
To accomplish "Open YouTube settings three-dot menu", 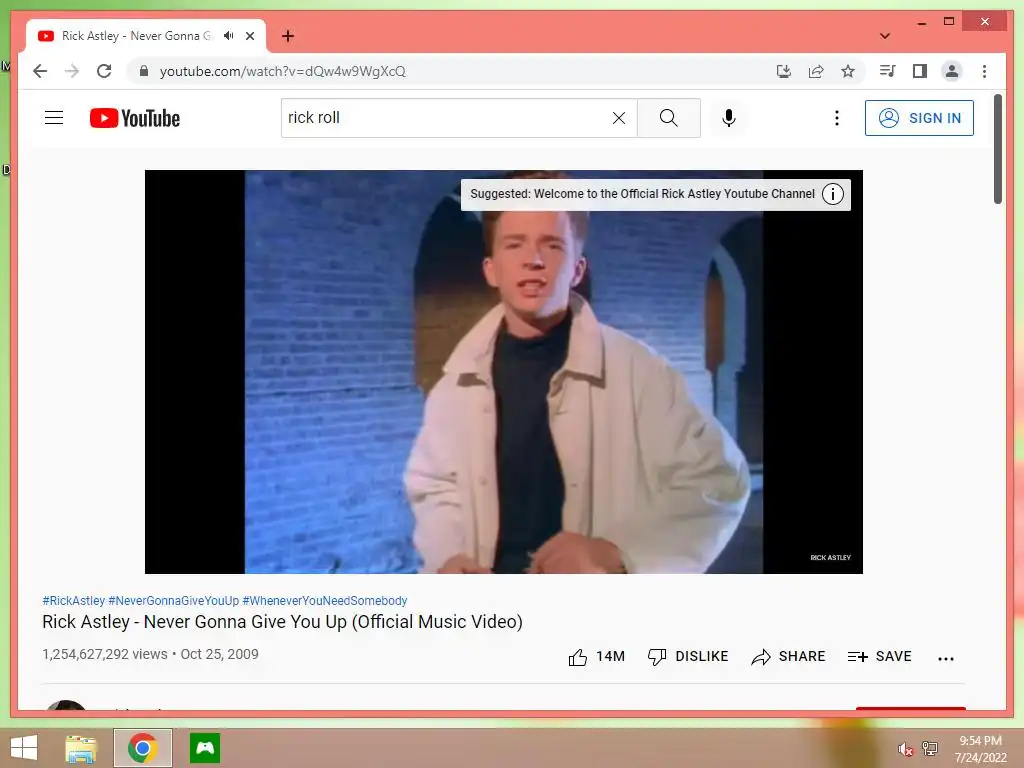I will pyautogui.click(x=837, y=118).
